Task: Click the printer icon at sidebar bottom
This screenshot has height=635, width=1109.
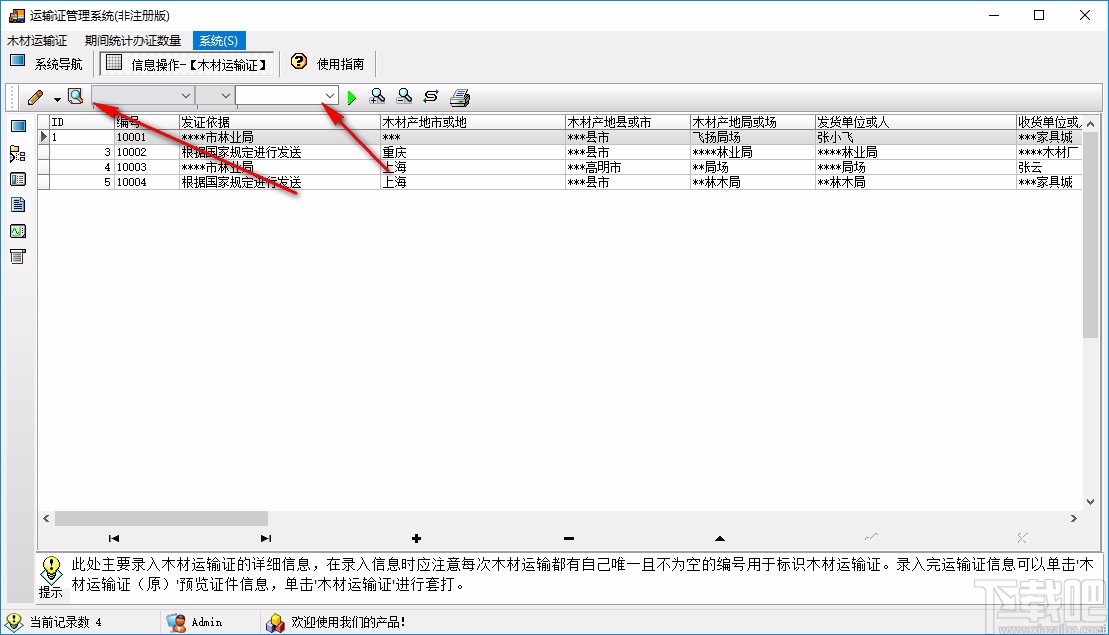Action: pyautogui.click(x=17, y=256)
